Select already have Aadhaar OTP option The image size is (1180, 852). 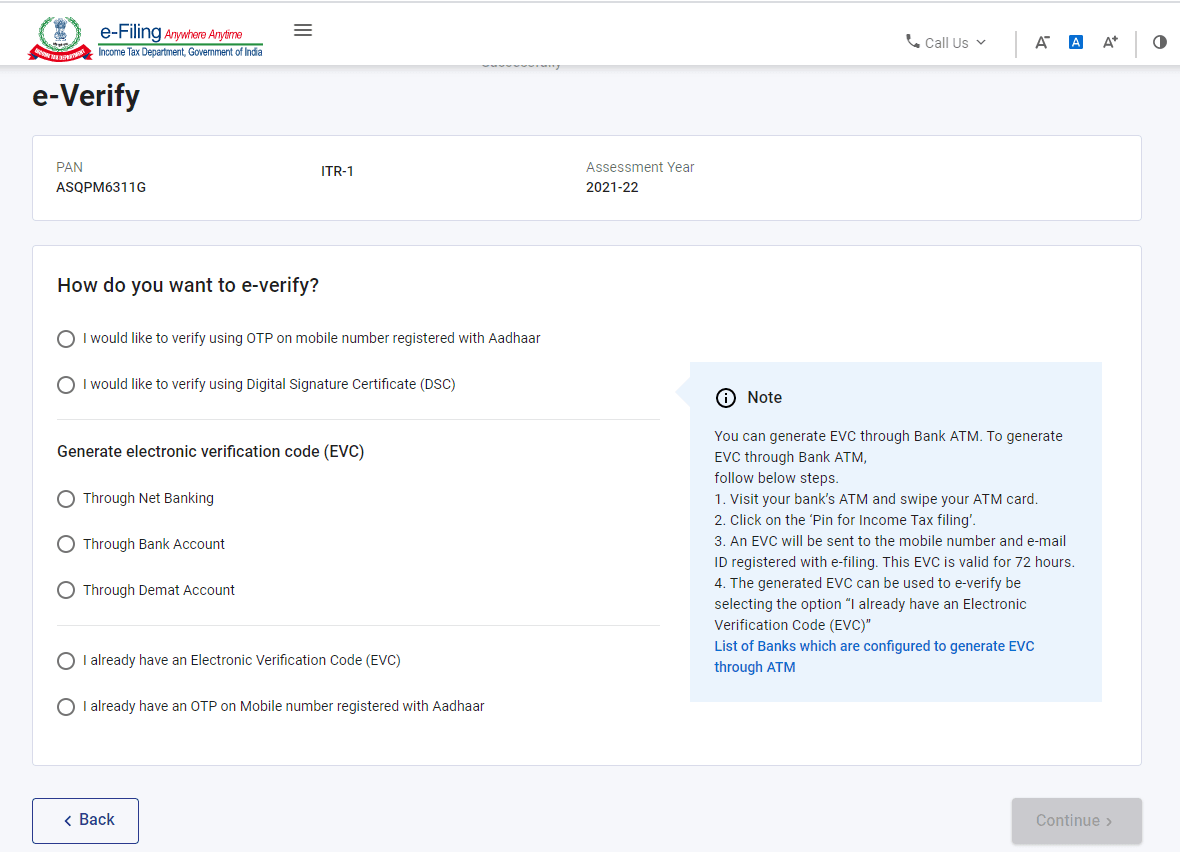coord(66,707)
